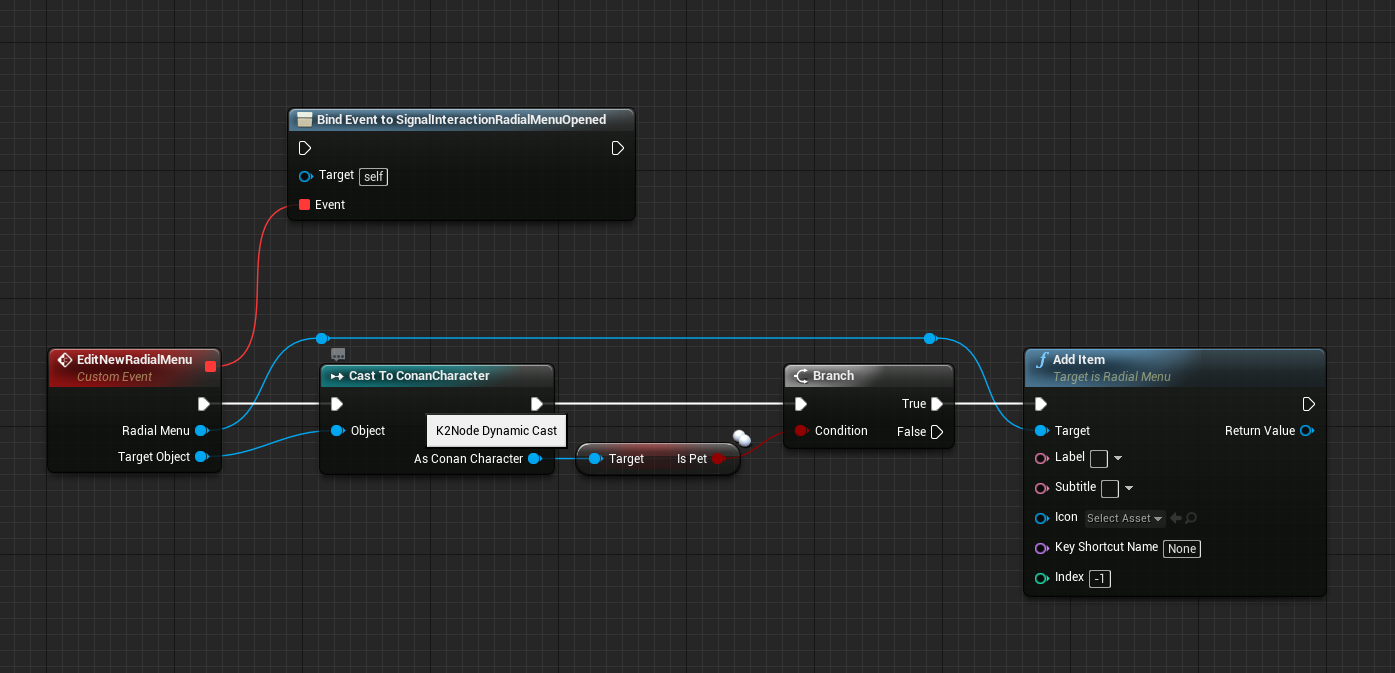The width and height of the screenshot is (1395, 673).
Task: Click the use-selected arrow beside Icon asset
Action: point(1176,518)
